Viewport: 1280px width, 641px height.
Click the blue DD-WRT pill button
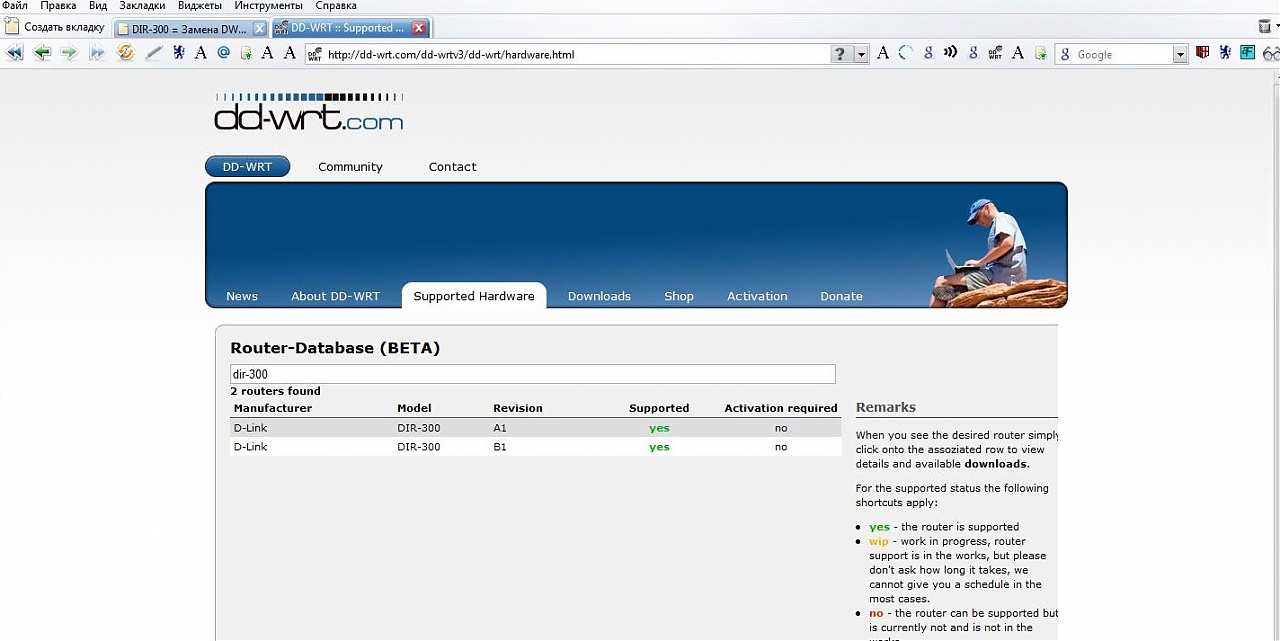247,167
